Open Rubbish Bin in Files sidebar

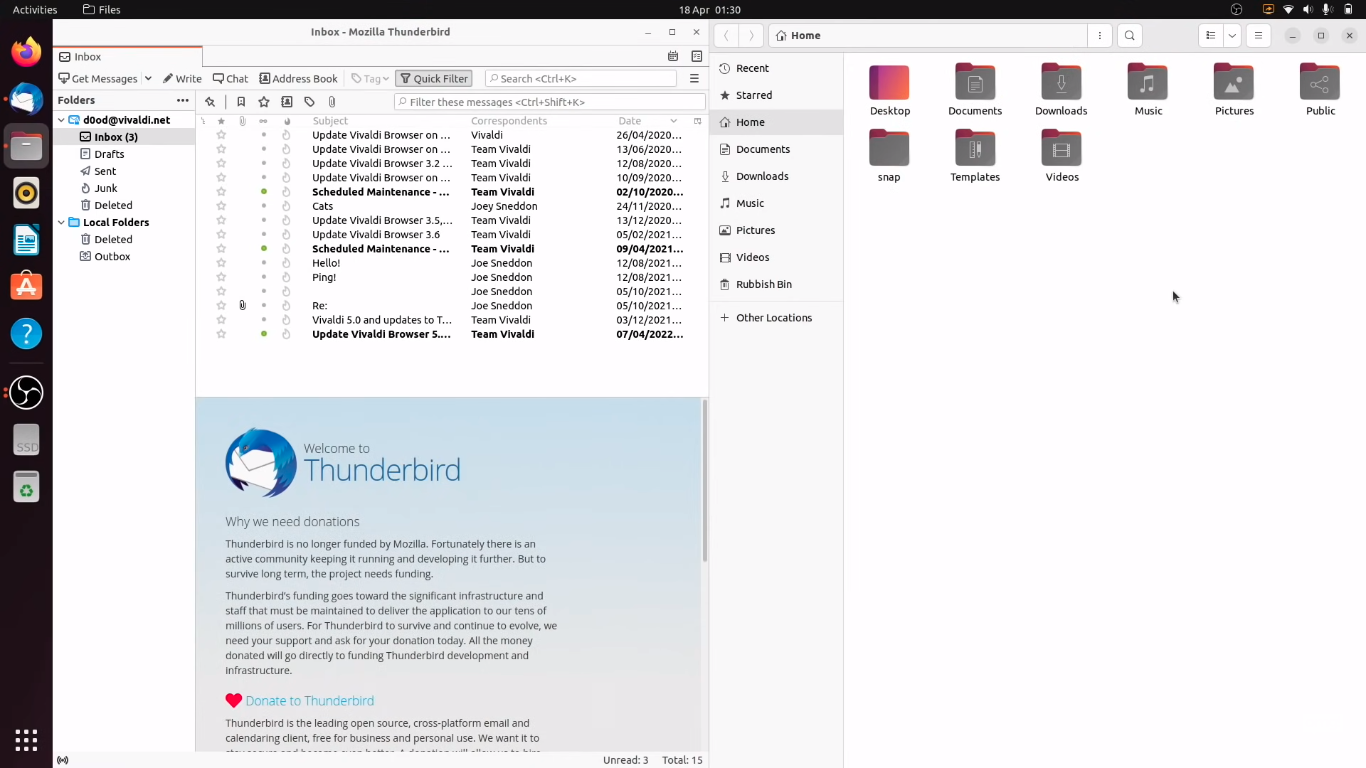pos(776,284)
